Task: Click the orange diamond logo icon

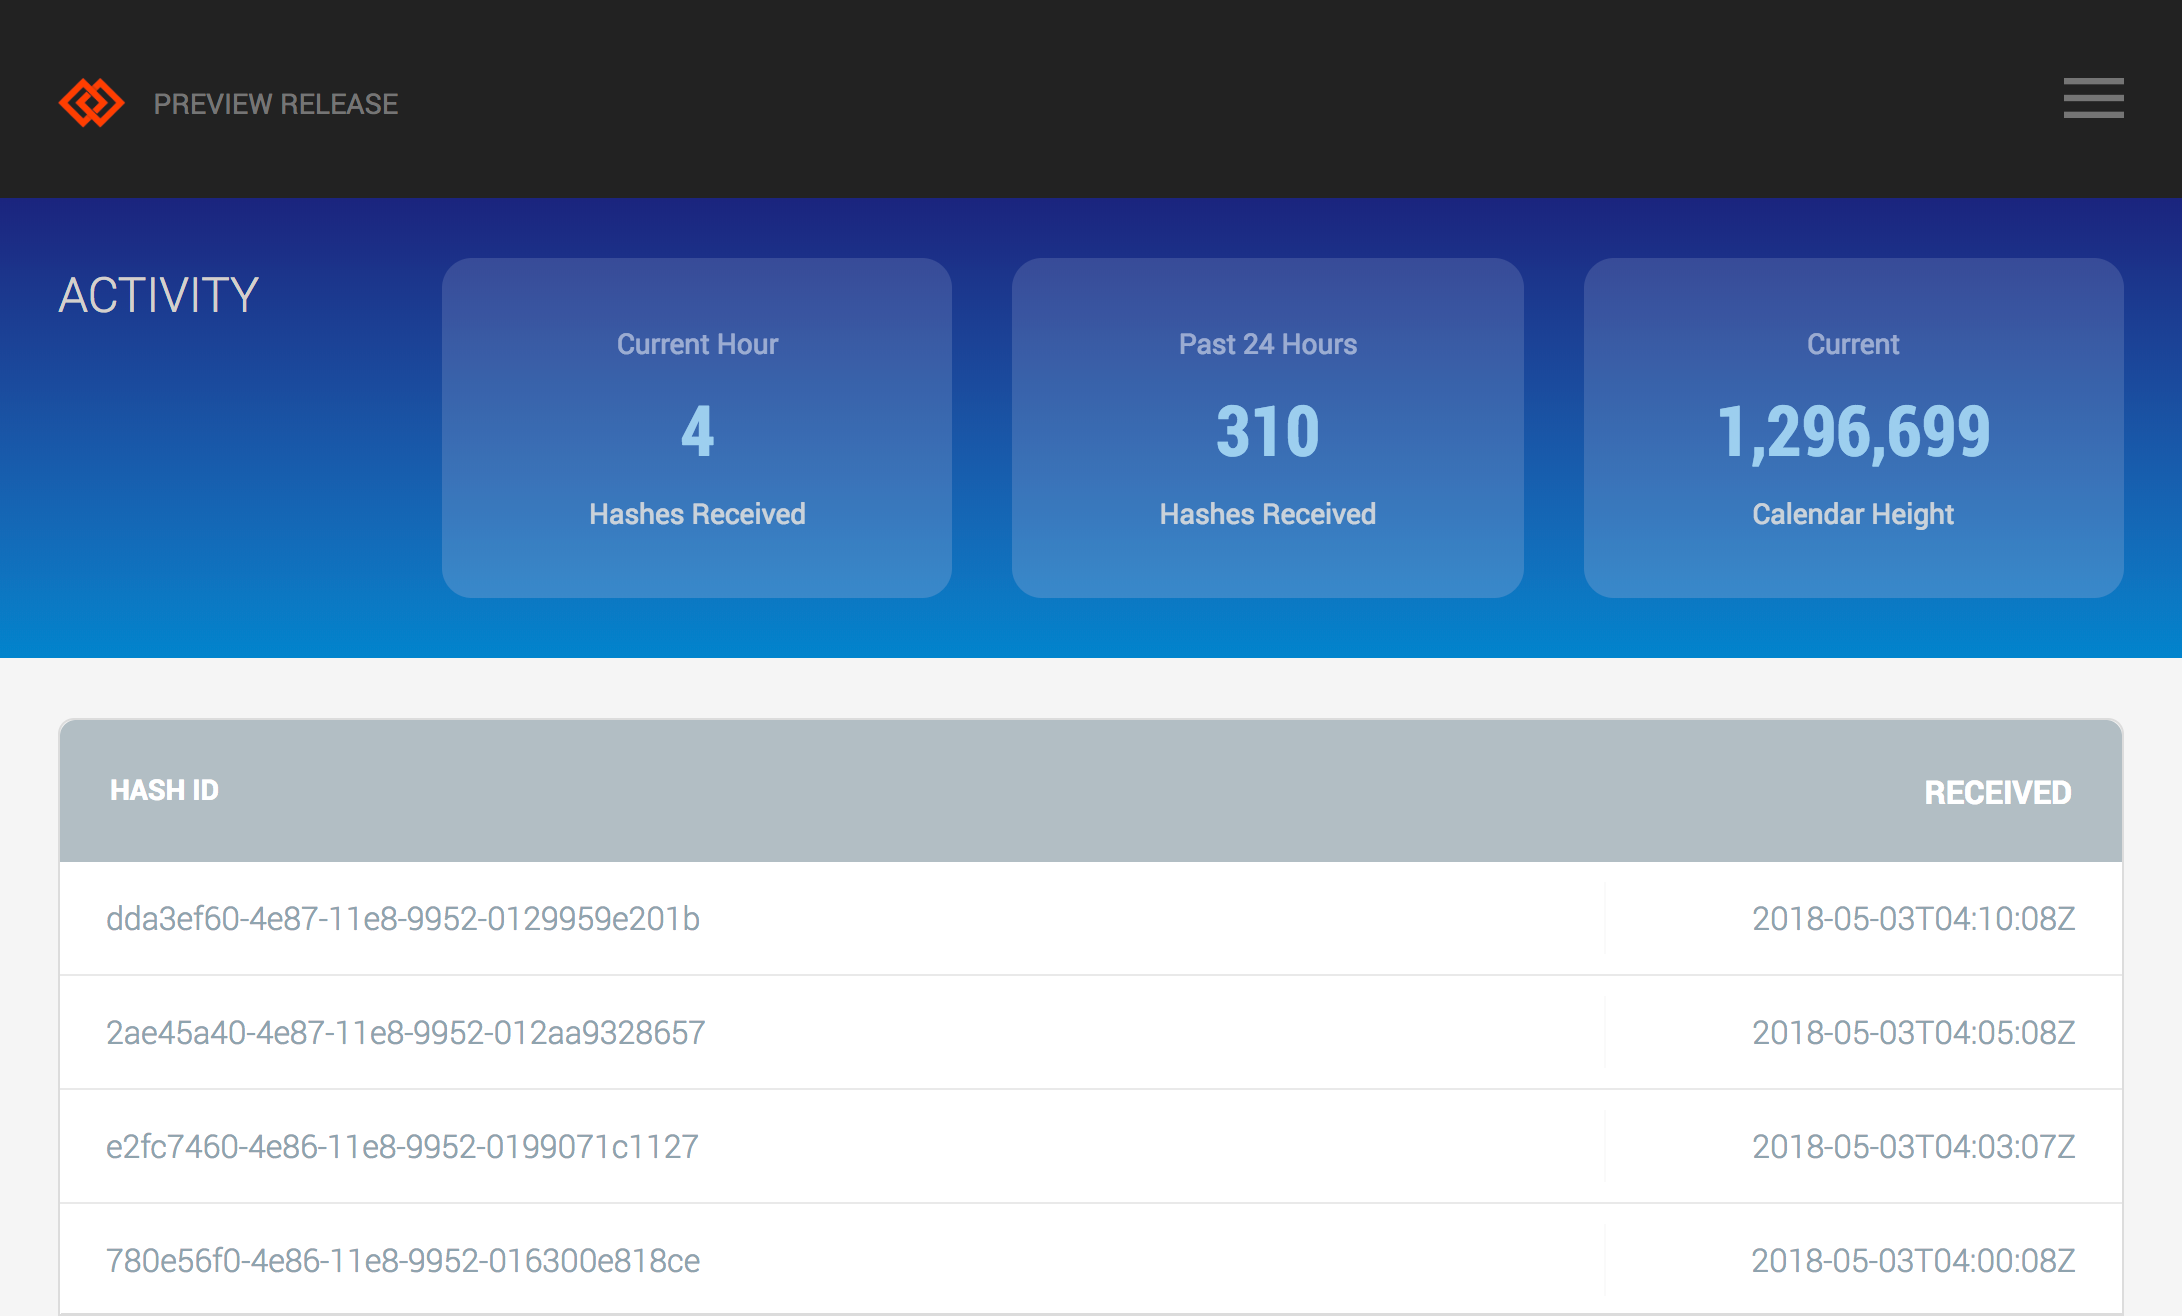Action: pos(91,103)
